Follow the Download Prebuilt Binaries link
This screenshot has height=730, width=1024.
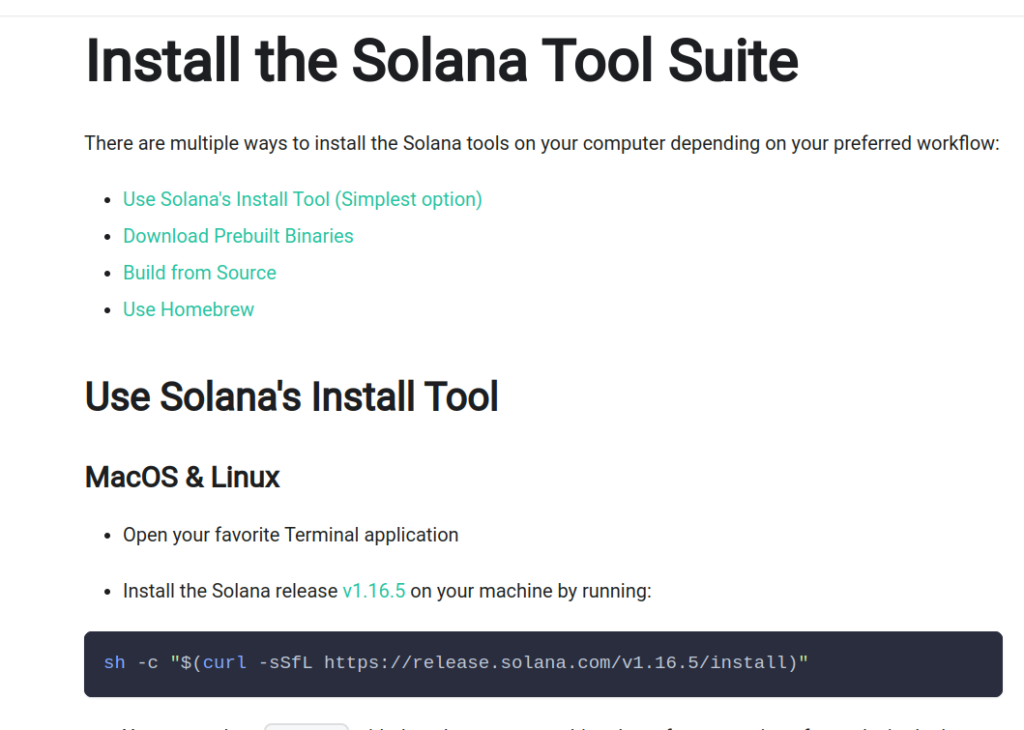point(238,236)
